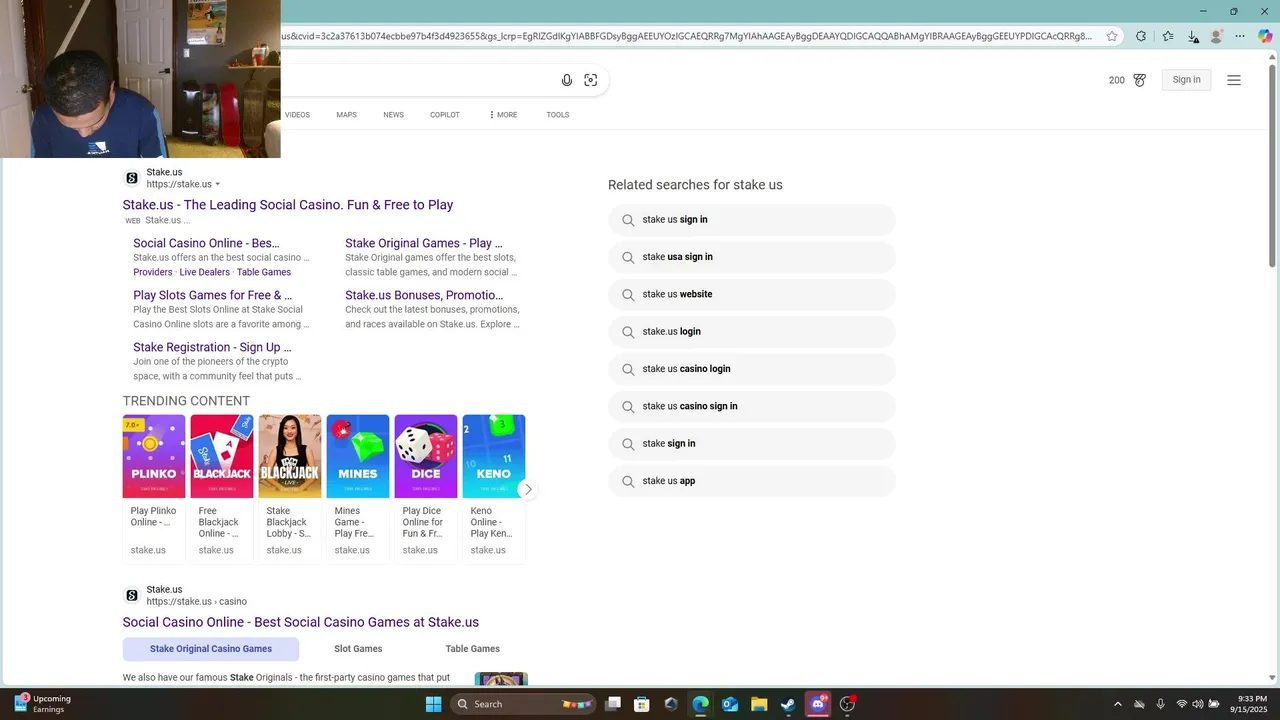Open Microsoft Rewards medal icon
This screenshot has width=1280, height=720.
pos(1140,80)
